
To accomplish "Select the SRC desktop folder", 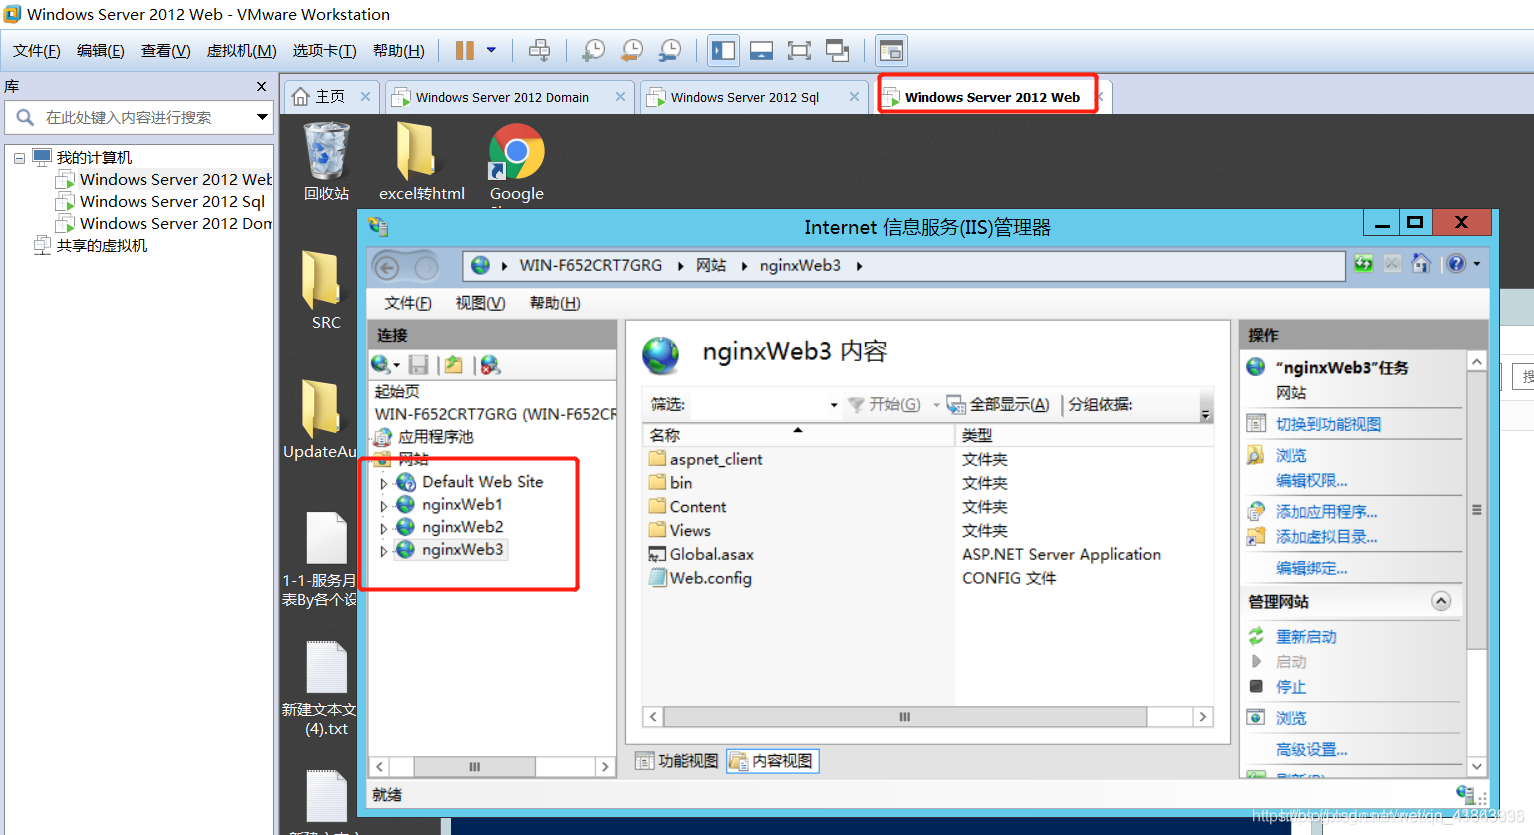I will click(325, 290).
